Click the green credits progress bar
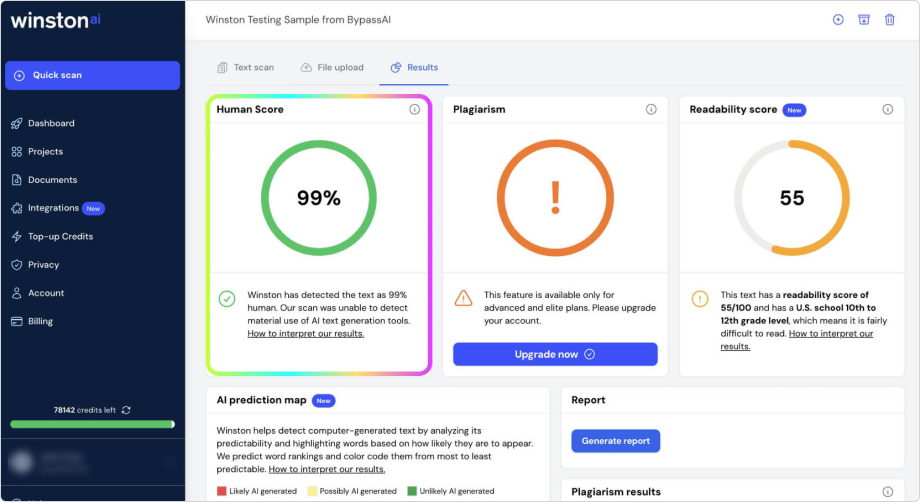Screen dimensions: 920x502 [92, 424]
